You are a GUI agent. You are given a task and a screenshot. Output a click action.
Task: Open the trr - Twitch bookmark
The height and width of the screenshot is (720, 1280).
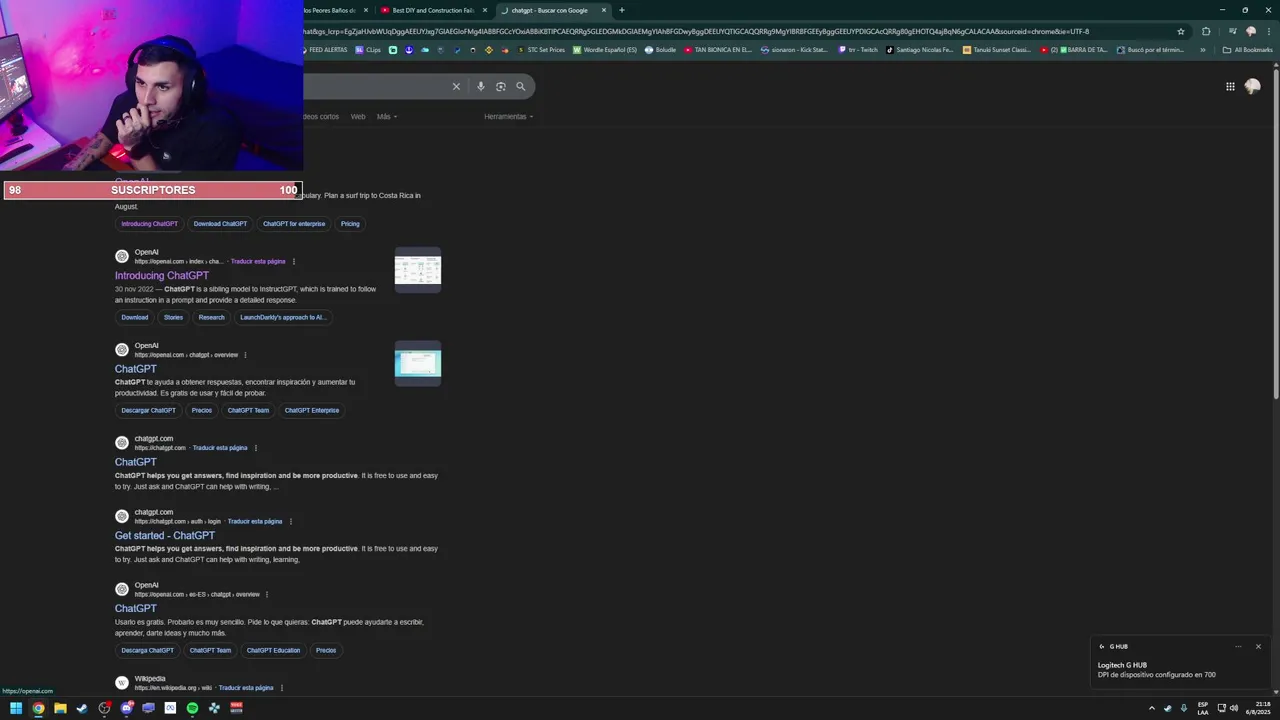click(858, 50)
